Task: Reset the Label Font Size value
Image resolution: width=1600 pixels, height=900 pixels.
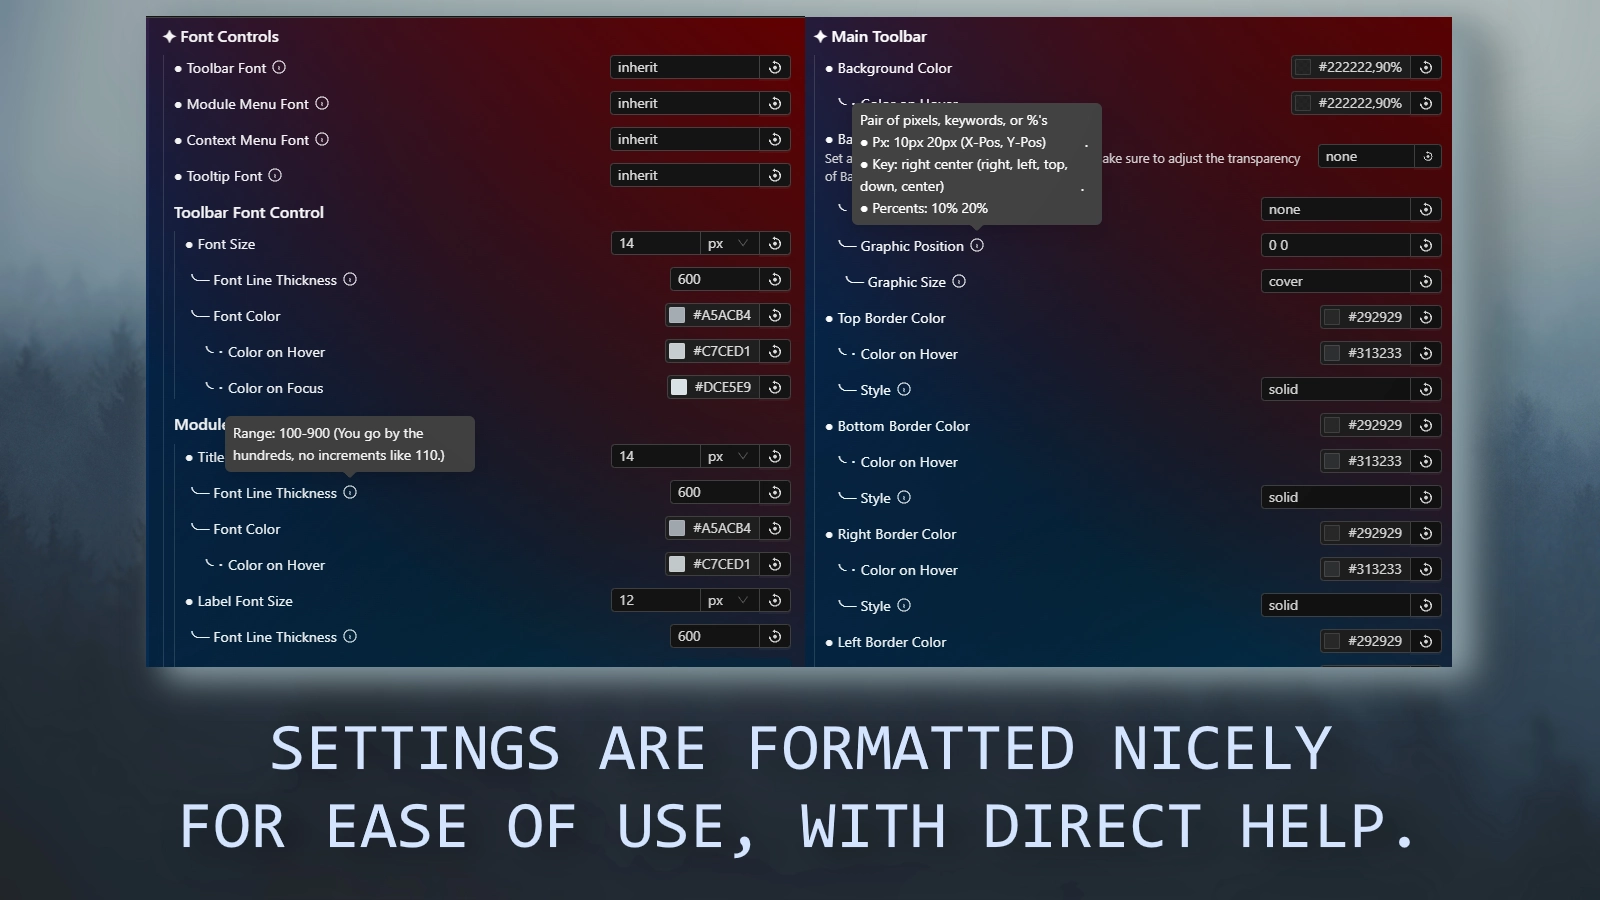Action: 775,601
